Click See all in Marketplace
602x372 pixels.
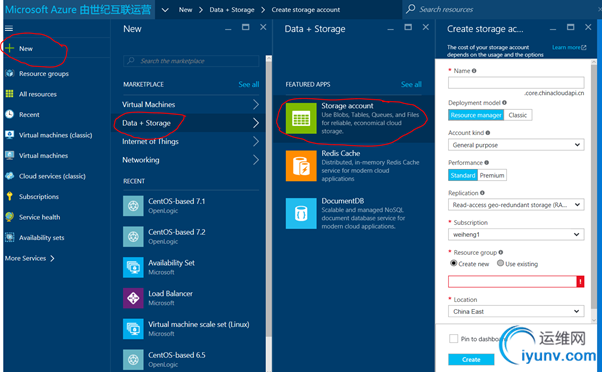pyautogui.click(x=249, y=84)
